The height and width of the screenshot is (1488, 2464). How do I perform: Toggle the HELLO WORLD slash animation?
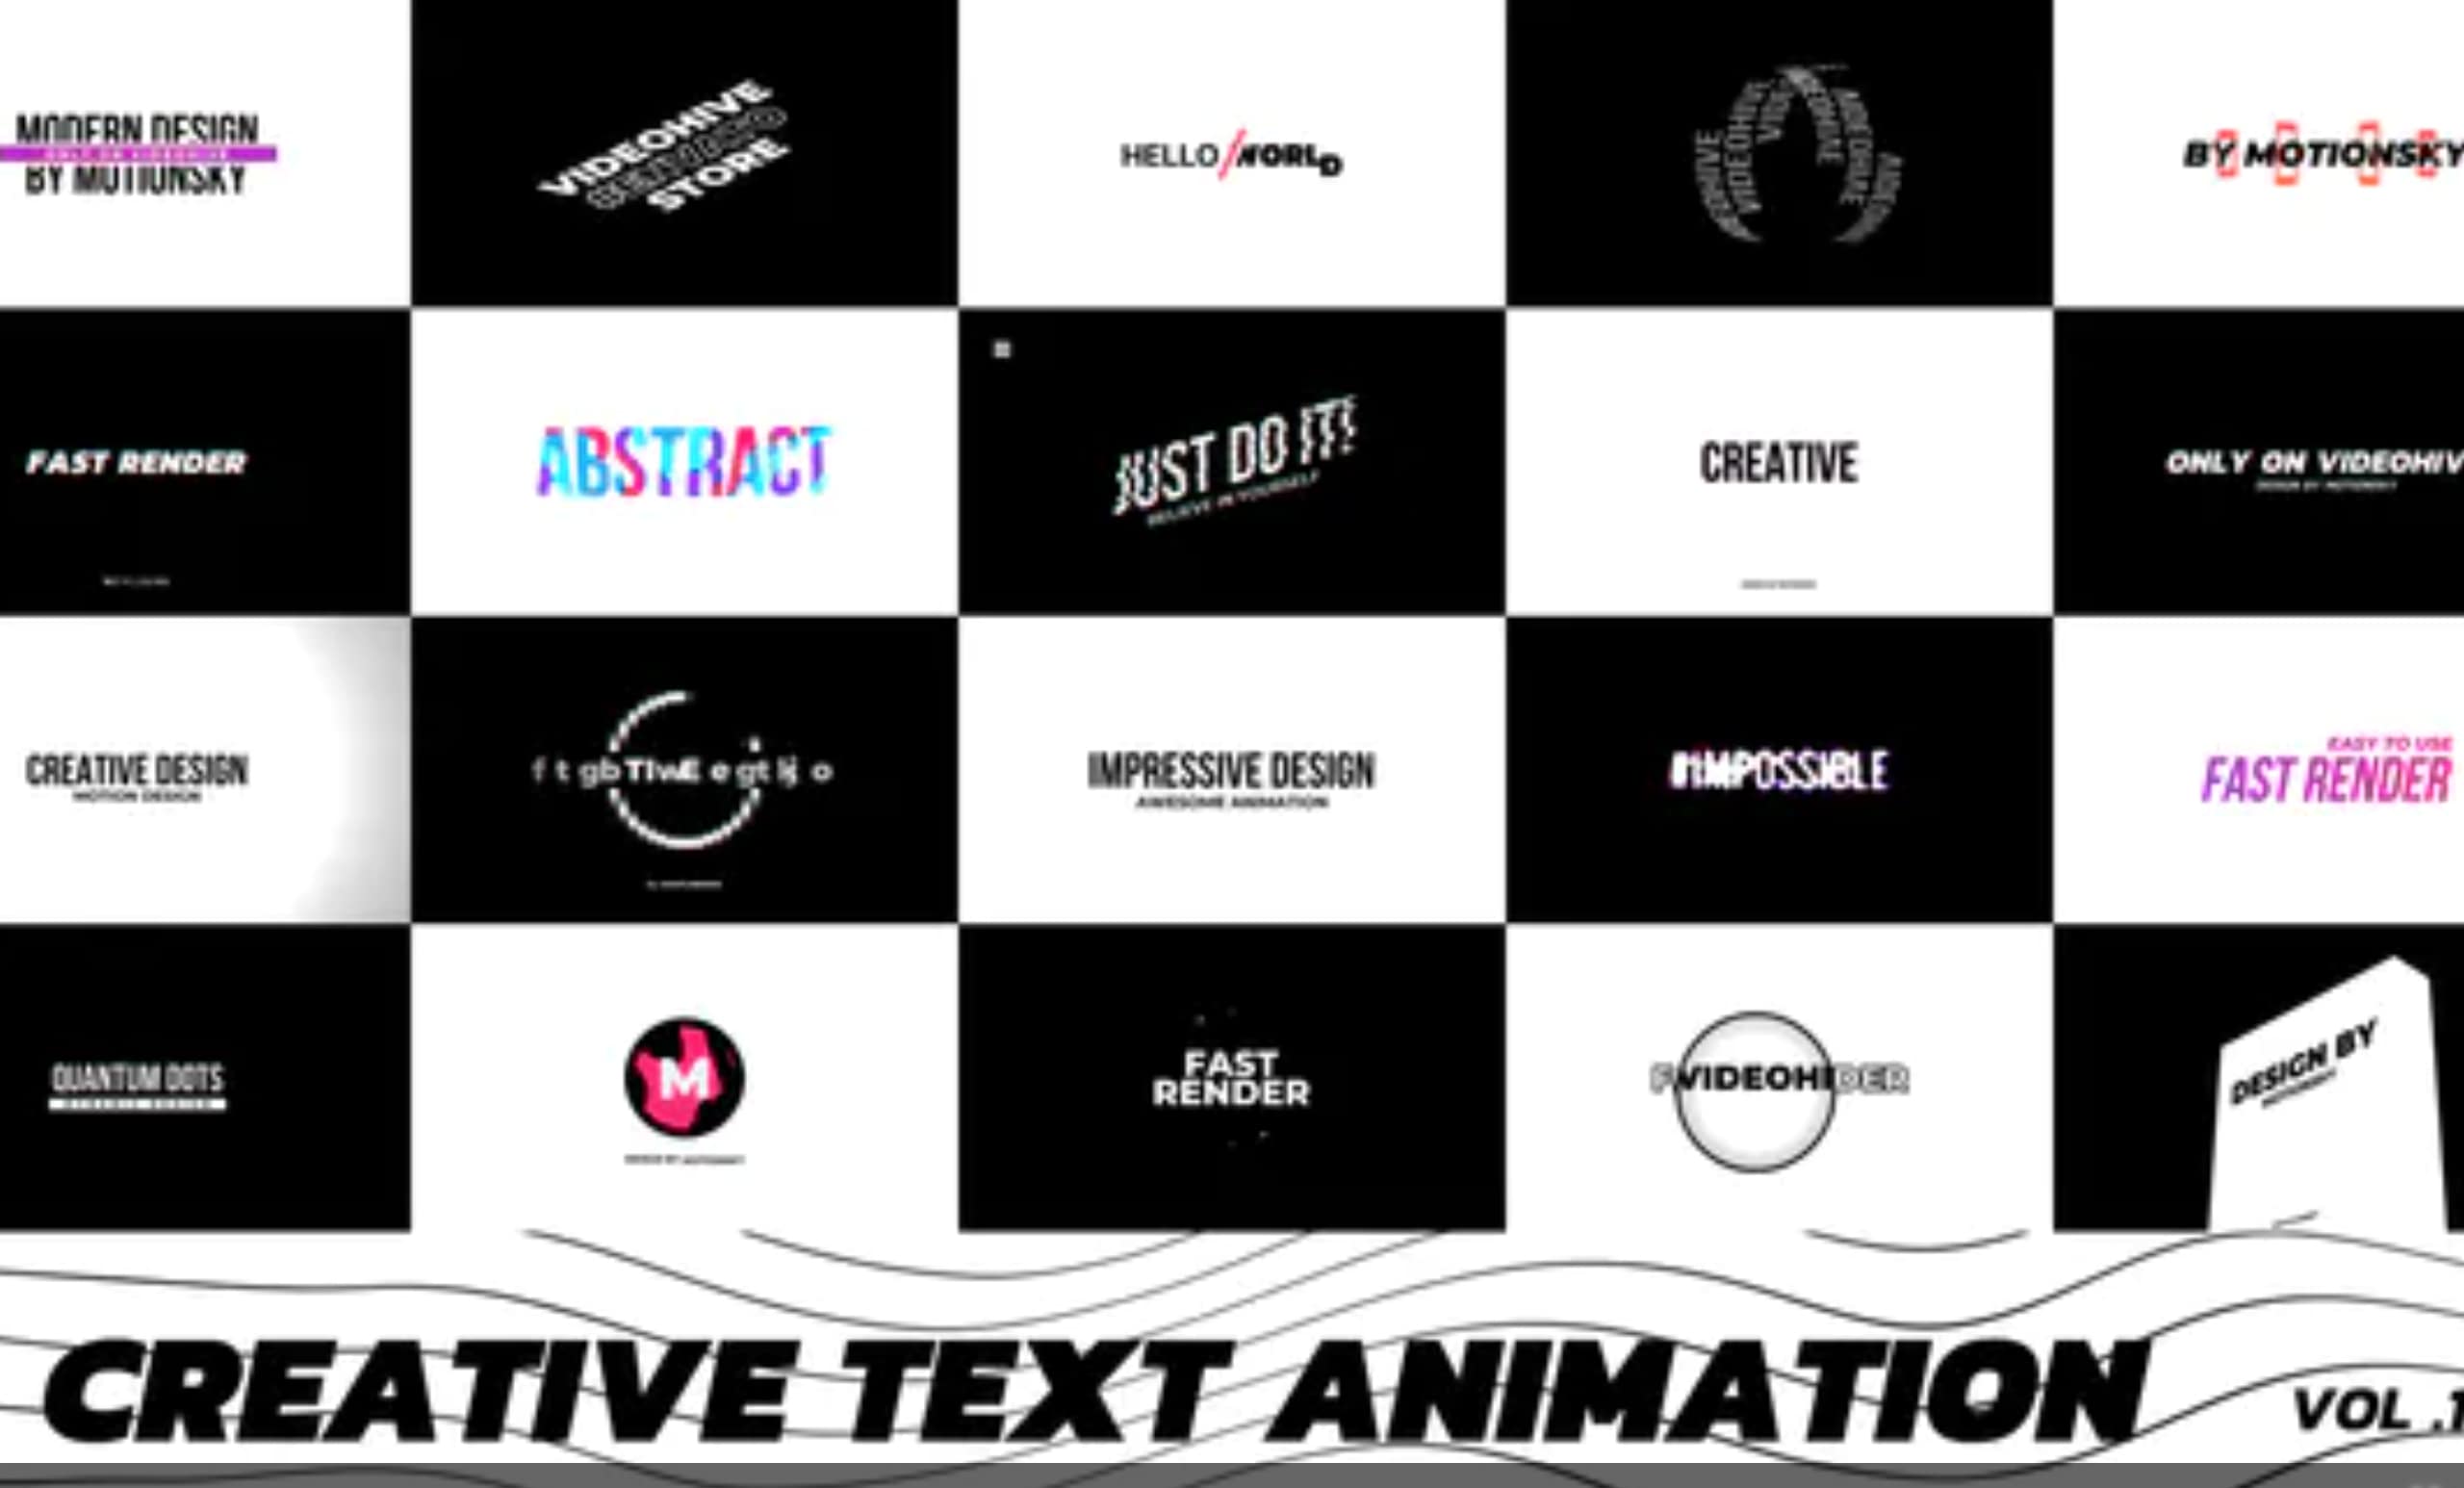pos(1232,155)
